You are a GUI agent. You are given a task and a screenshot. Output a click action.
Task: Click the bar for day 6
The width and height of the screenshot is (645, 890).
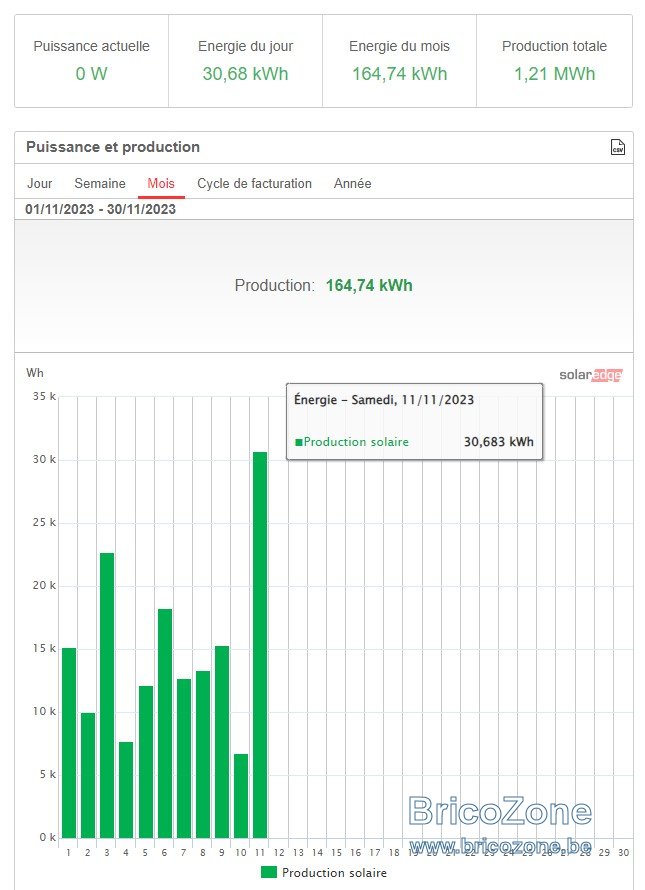click(165, 724)
